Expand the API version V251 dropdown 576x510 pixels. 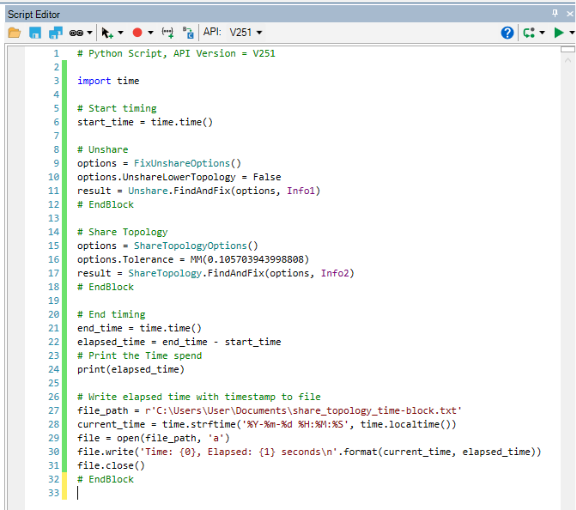coord(245,32)
